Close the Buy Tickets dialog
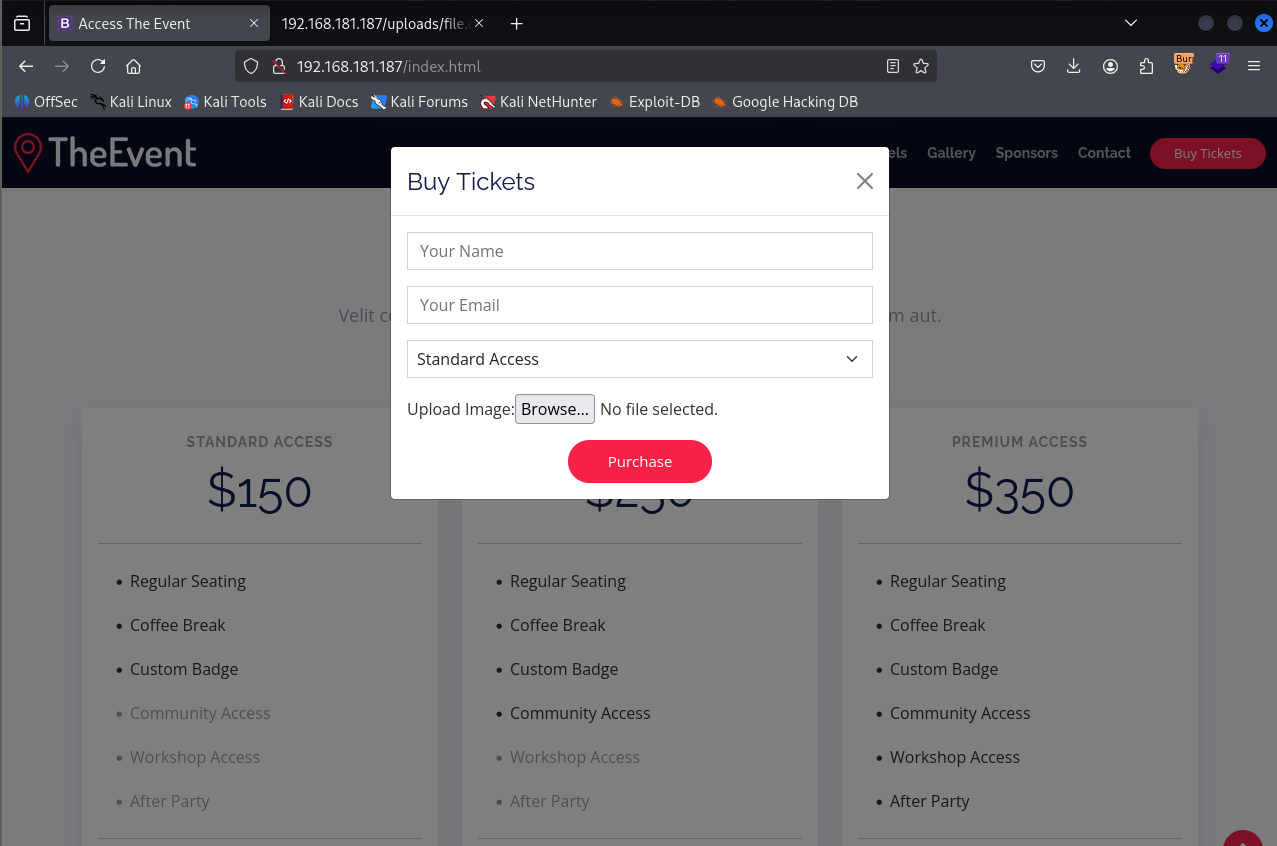 coord(865,181)
